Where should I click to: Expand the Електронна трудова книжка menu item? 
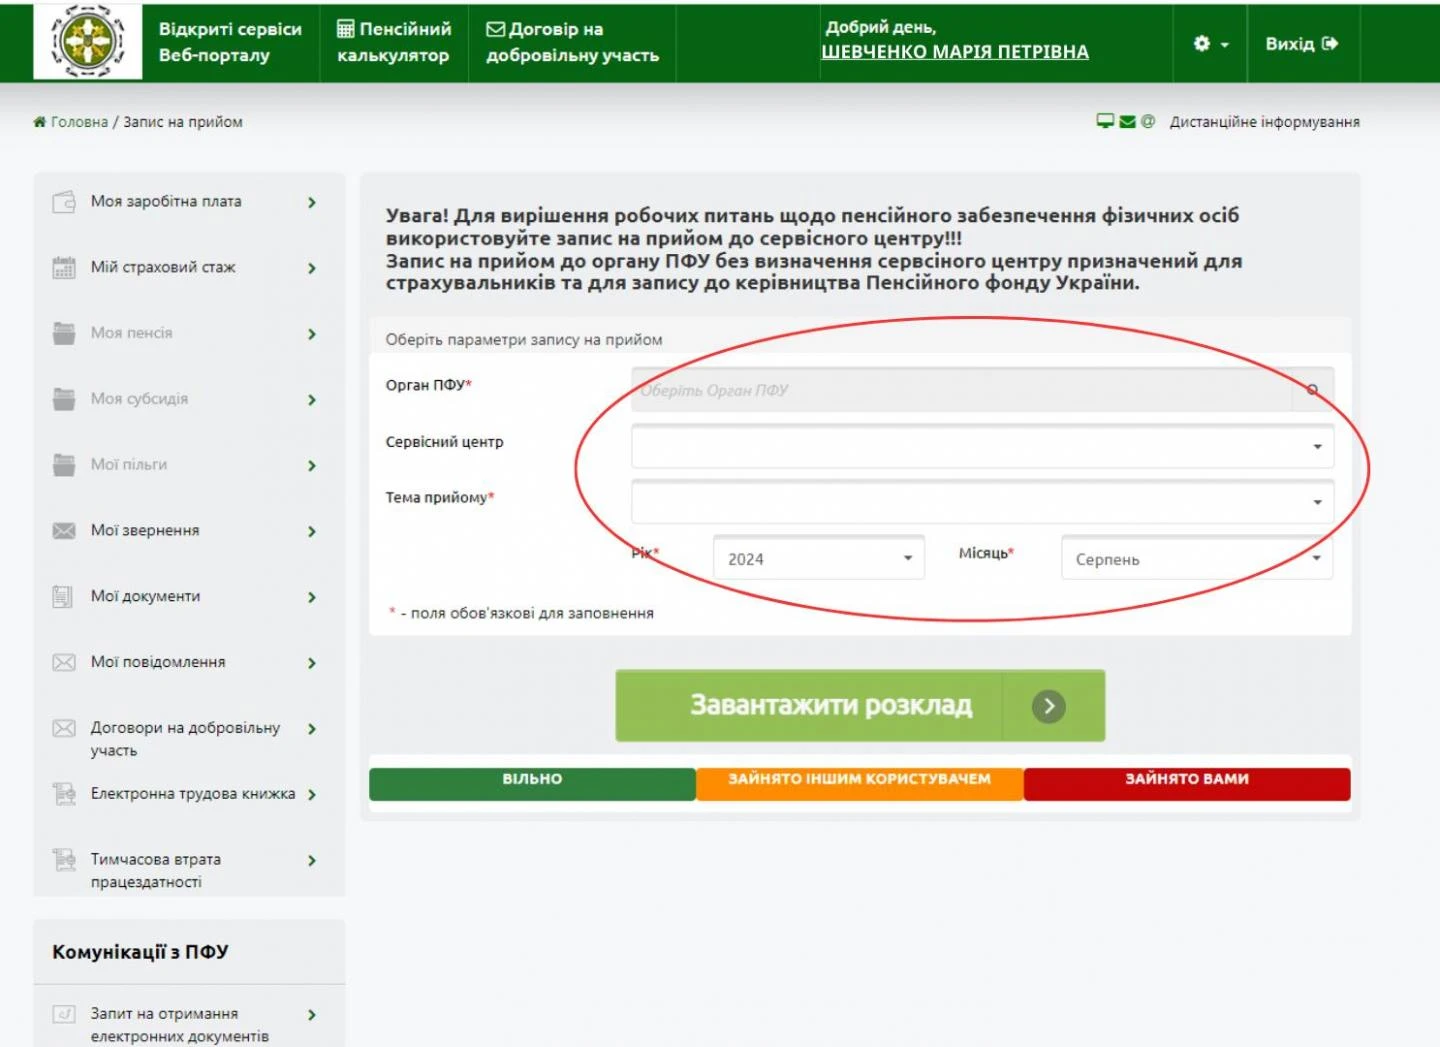(312, 795)
